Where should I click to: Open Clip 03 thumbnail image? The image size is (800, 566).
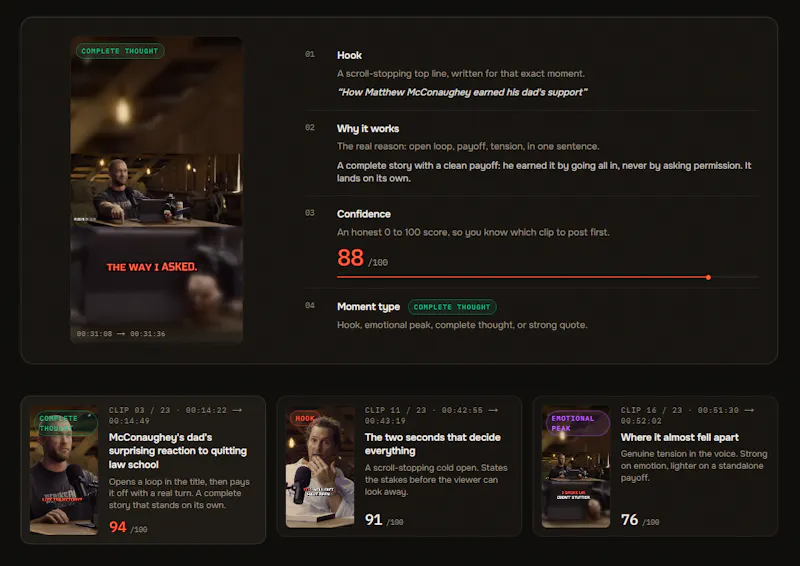click(64, 470)
